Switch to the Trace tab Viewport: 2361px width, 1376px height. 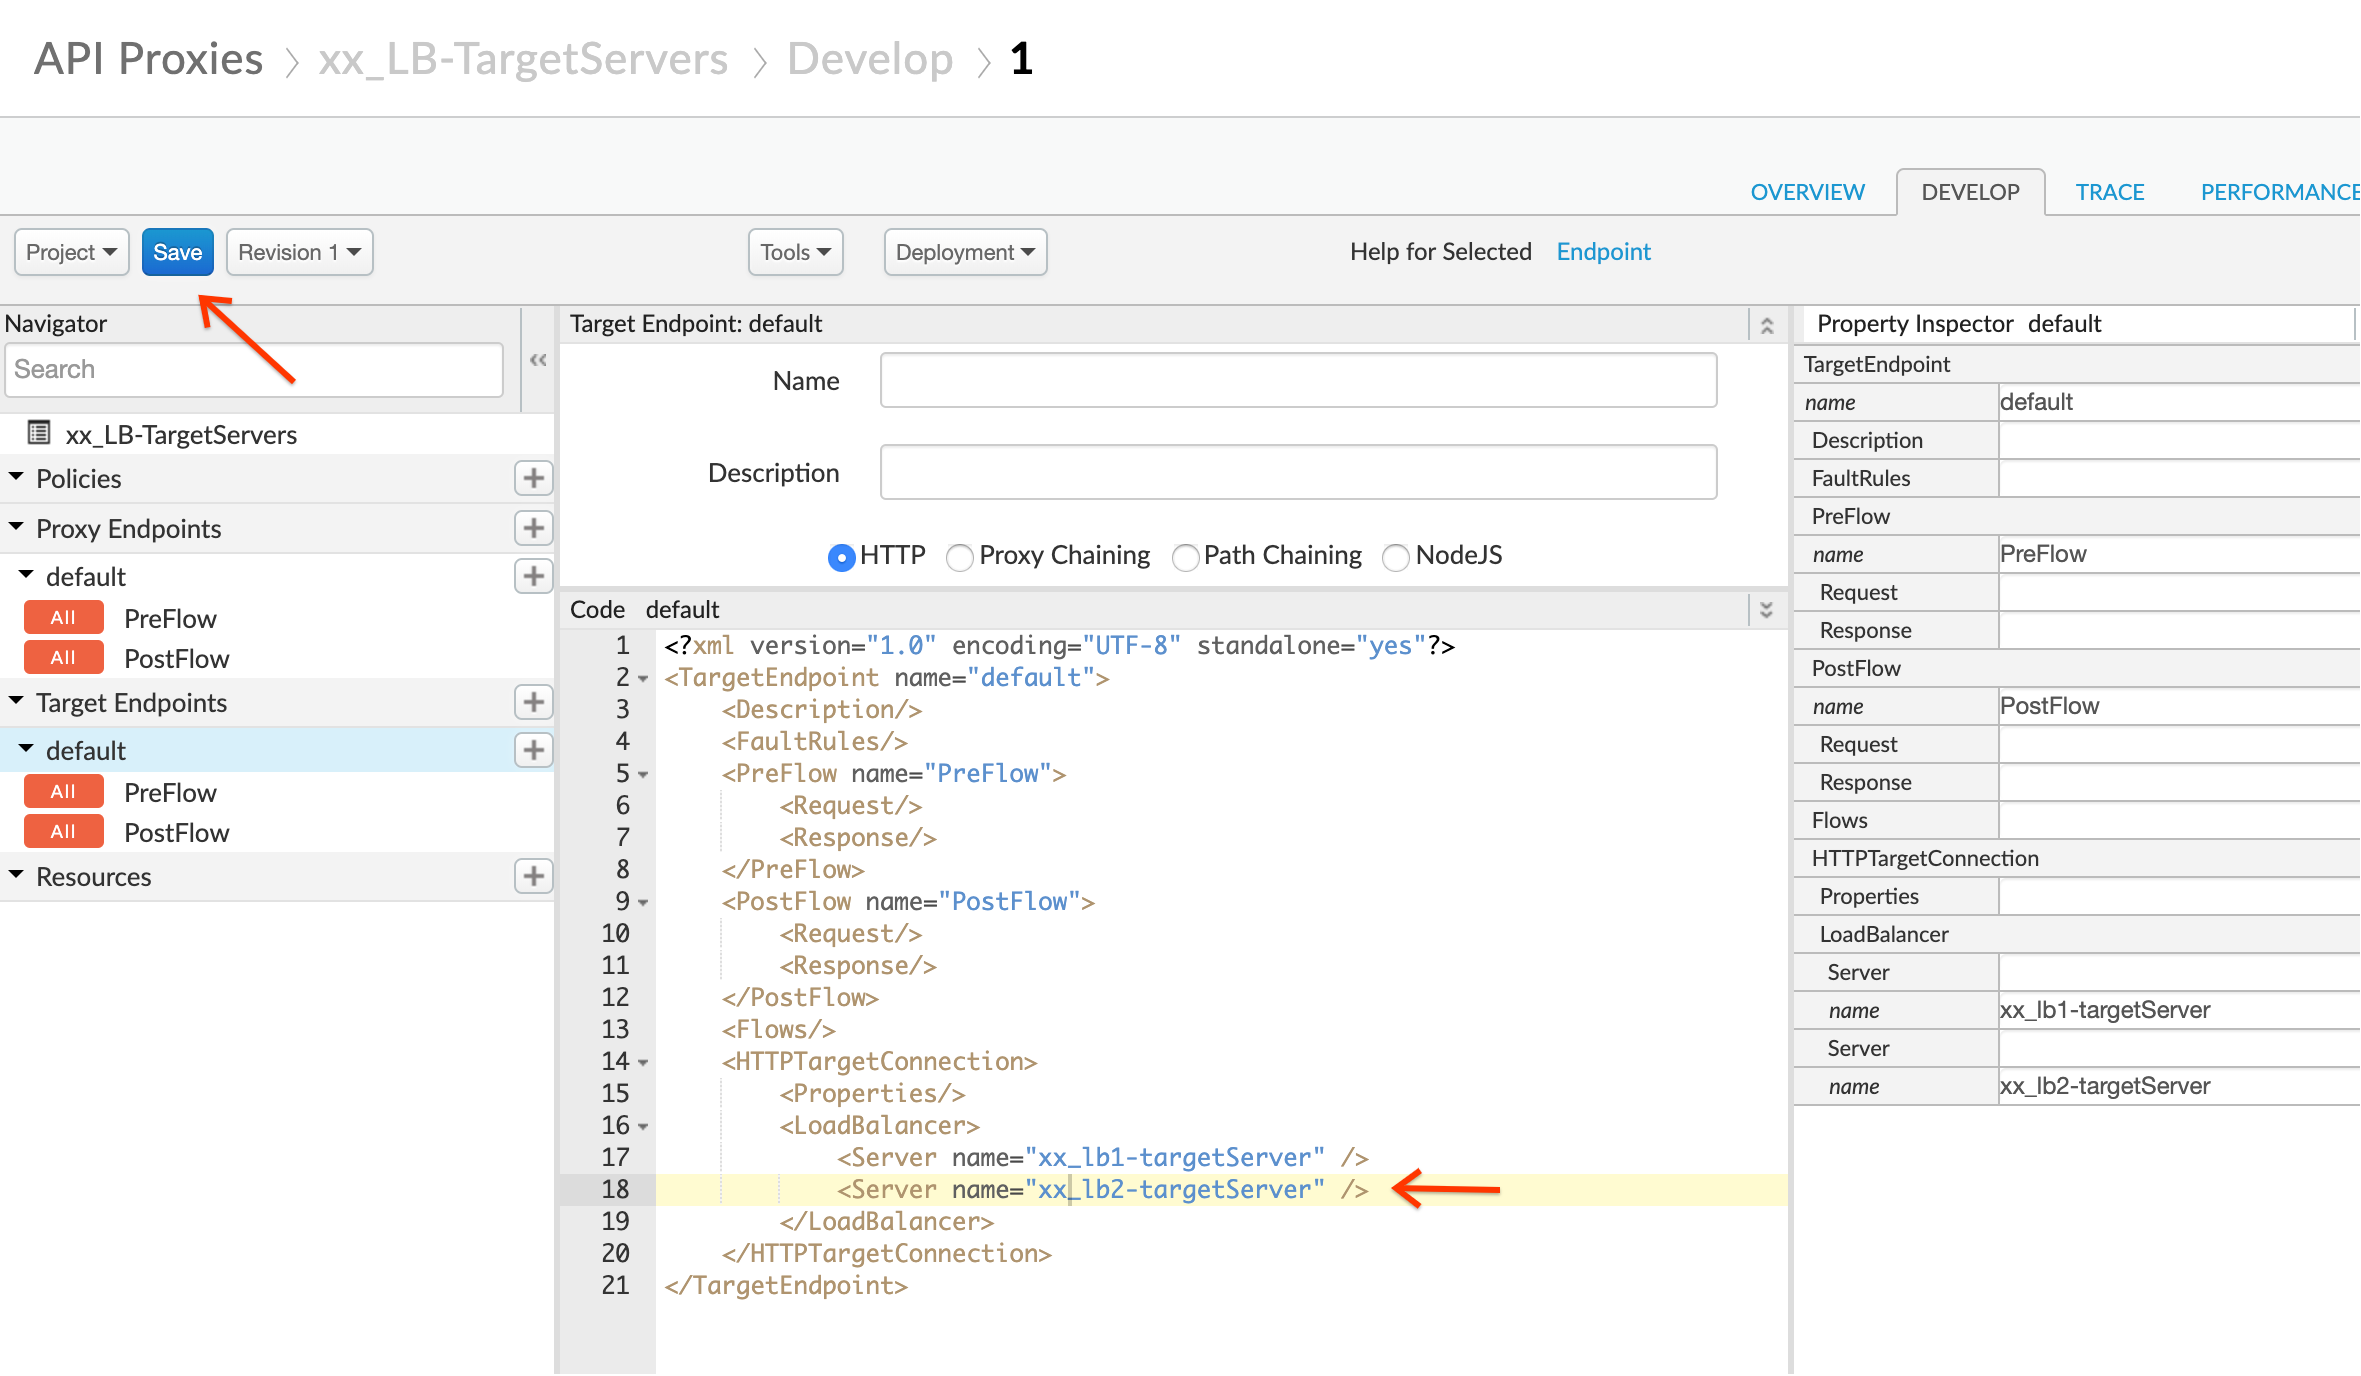(x=2109, y=192)
